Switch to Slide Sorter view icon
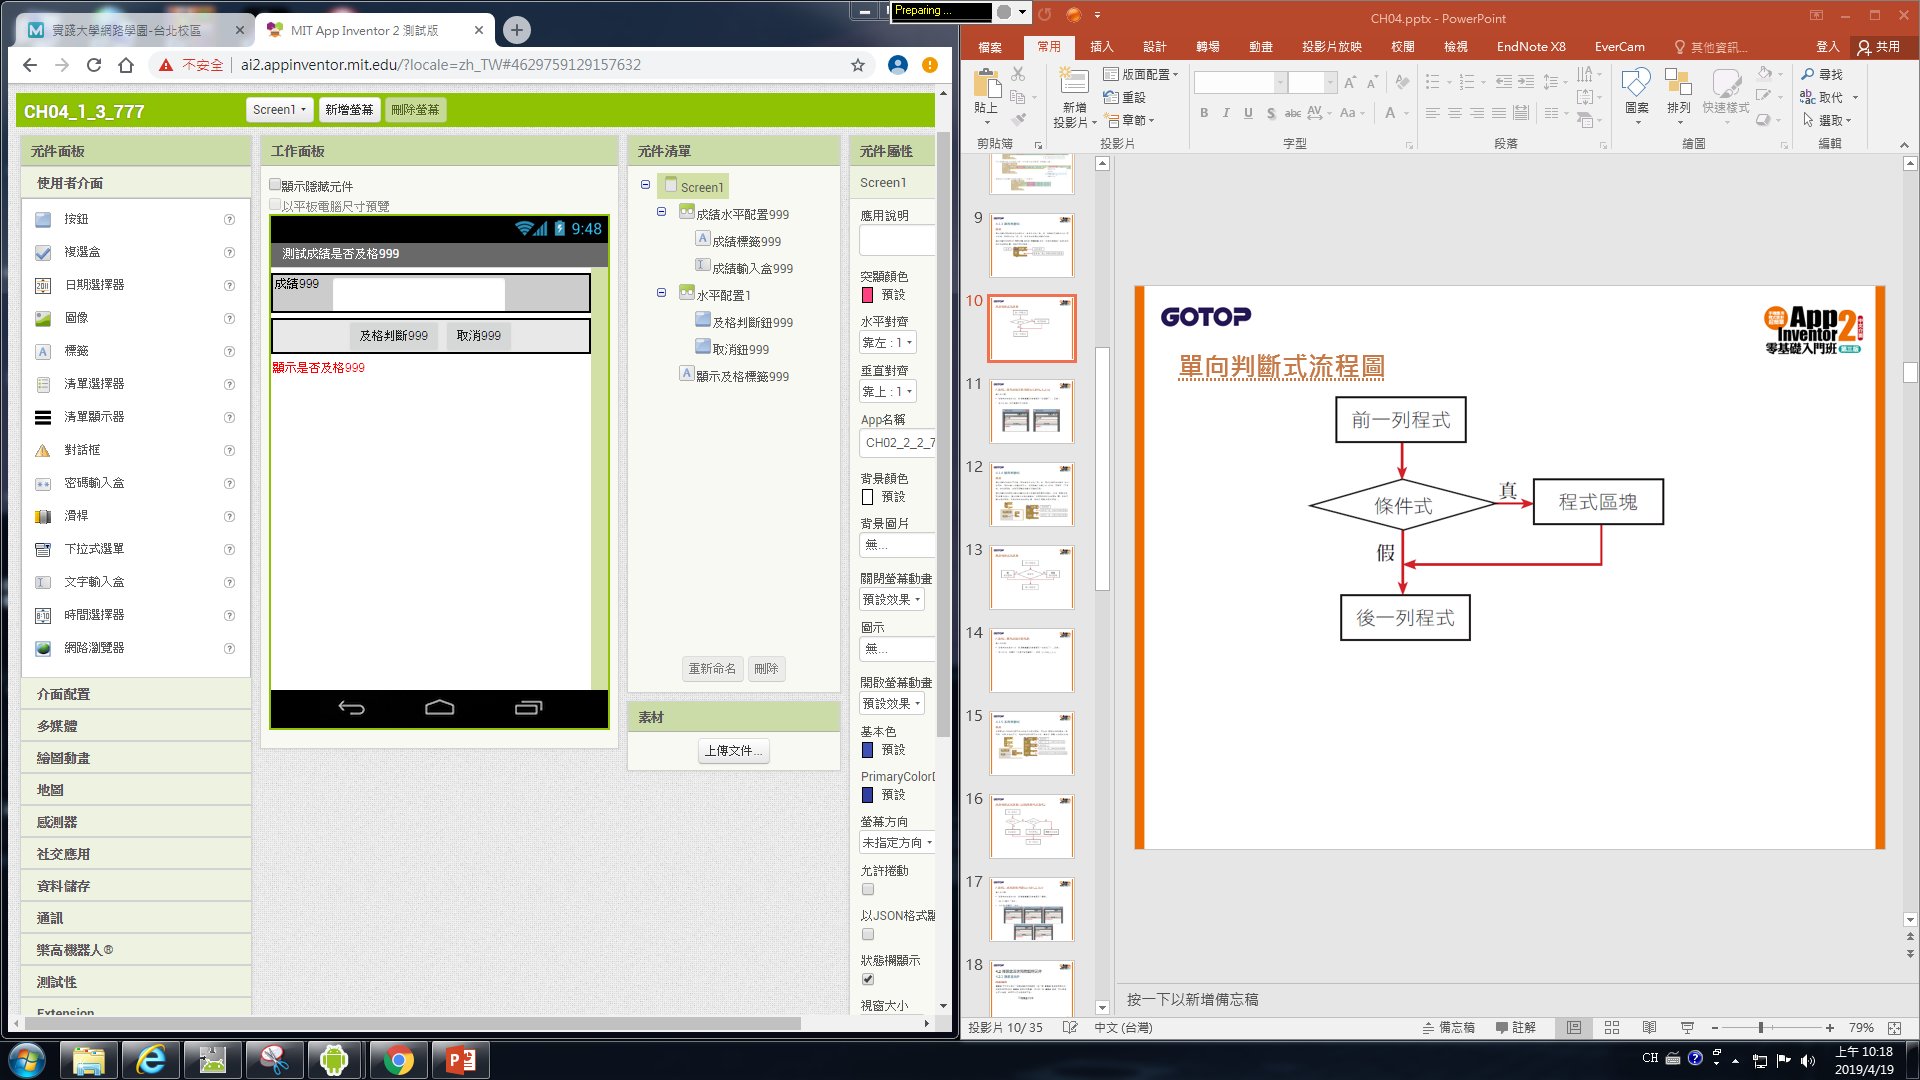1920x1080 pixels. pos(1612,1028)
